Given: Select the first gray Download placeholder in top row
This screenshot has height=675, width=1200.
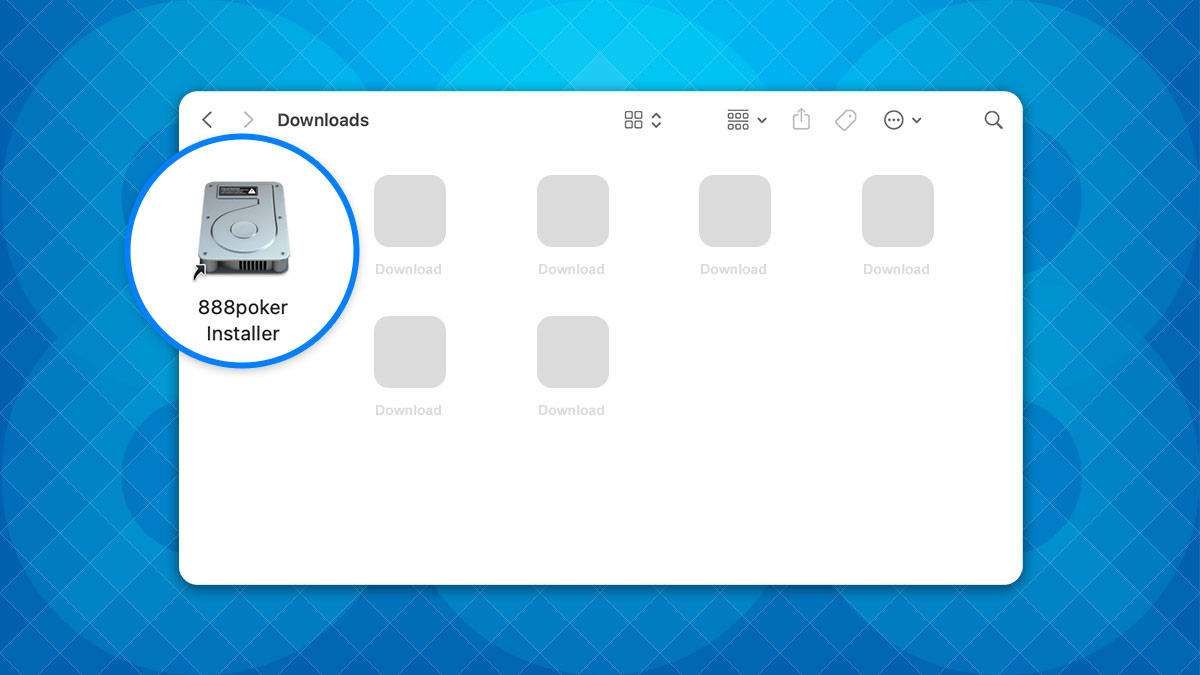Looking at the screenshot, I should point(409,211).
